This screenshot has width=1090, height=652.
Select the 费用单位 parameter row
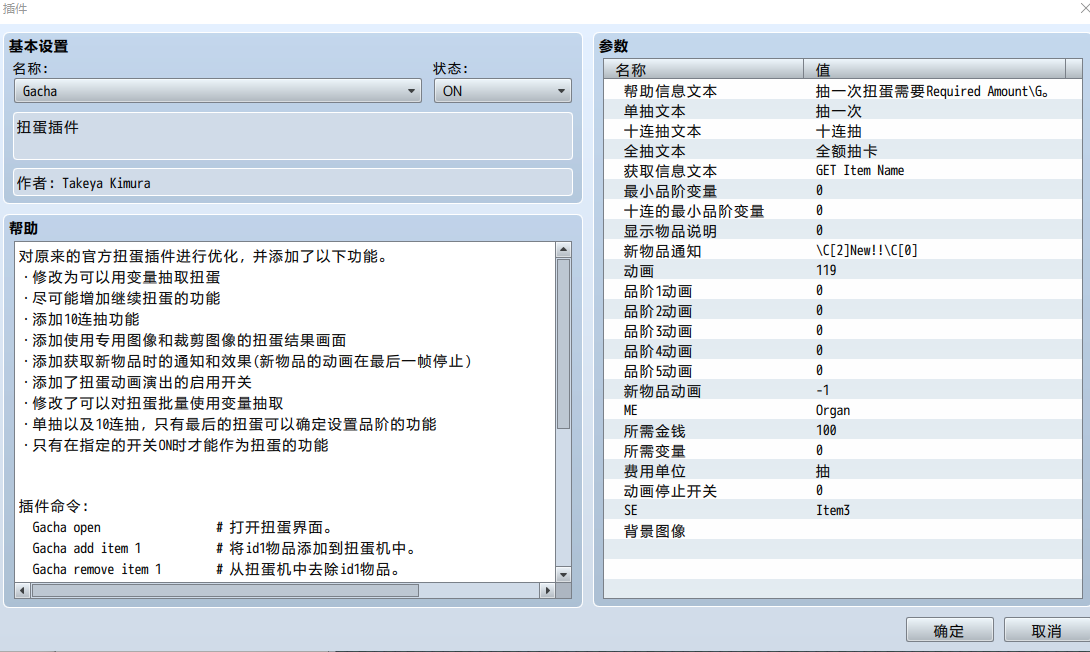click(843, 471)
